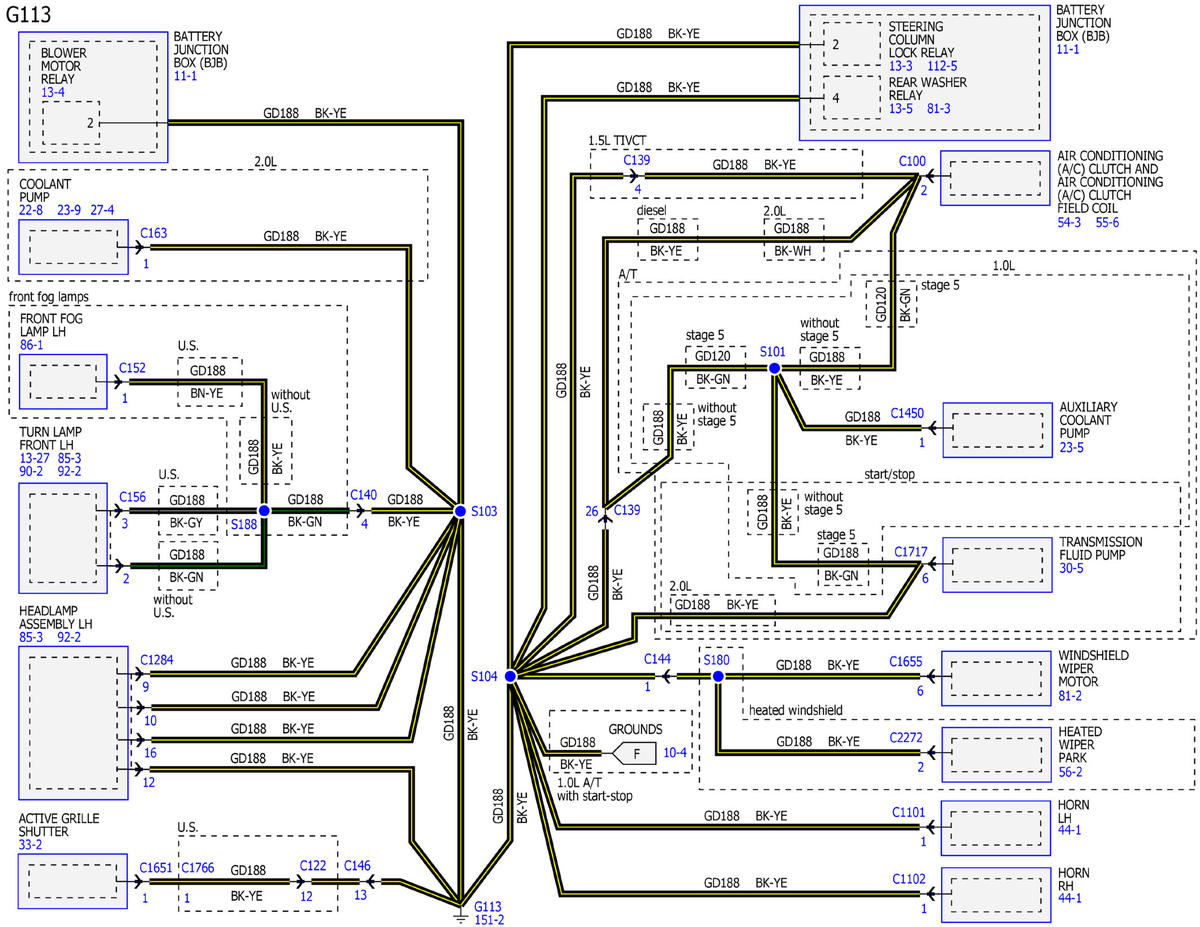Click splice label S180
The width and height of the screenshot is (1200, 927).
coord(718,660)
